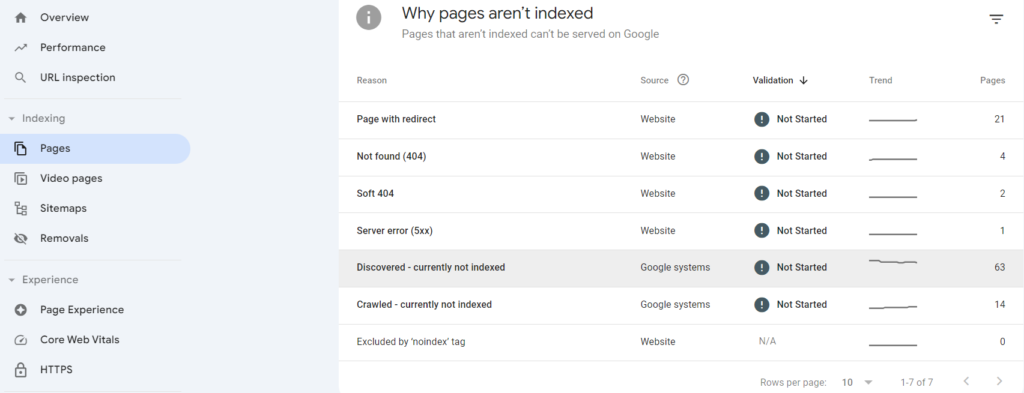This screenshot has width=1024, height=393.
Task: Open the Soft 404 reason
Action: click(375, 194)
